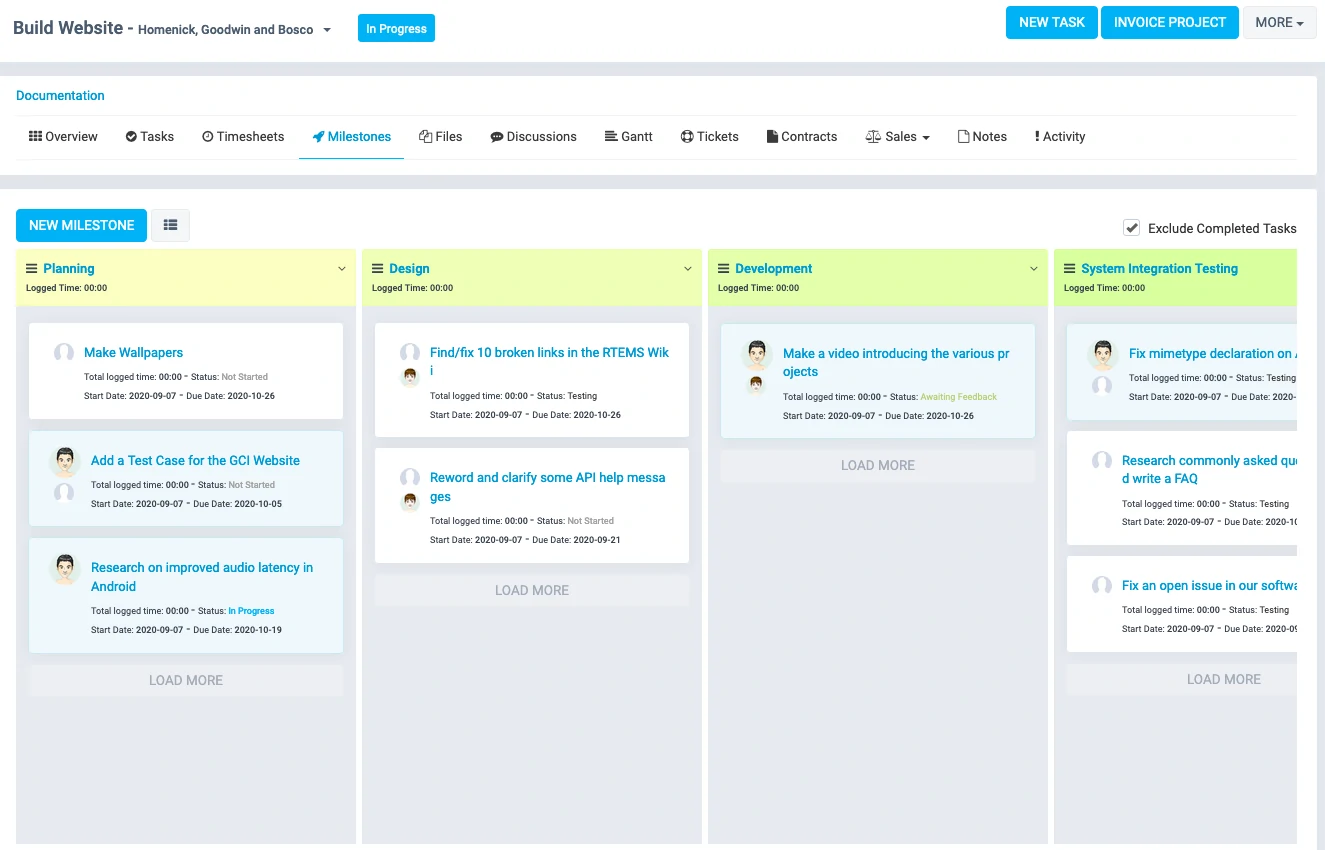Click grey avatar on RTEMS Wiki card
The height and width of the screenshot is (850, 1325).
410,353
